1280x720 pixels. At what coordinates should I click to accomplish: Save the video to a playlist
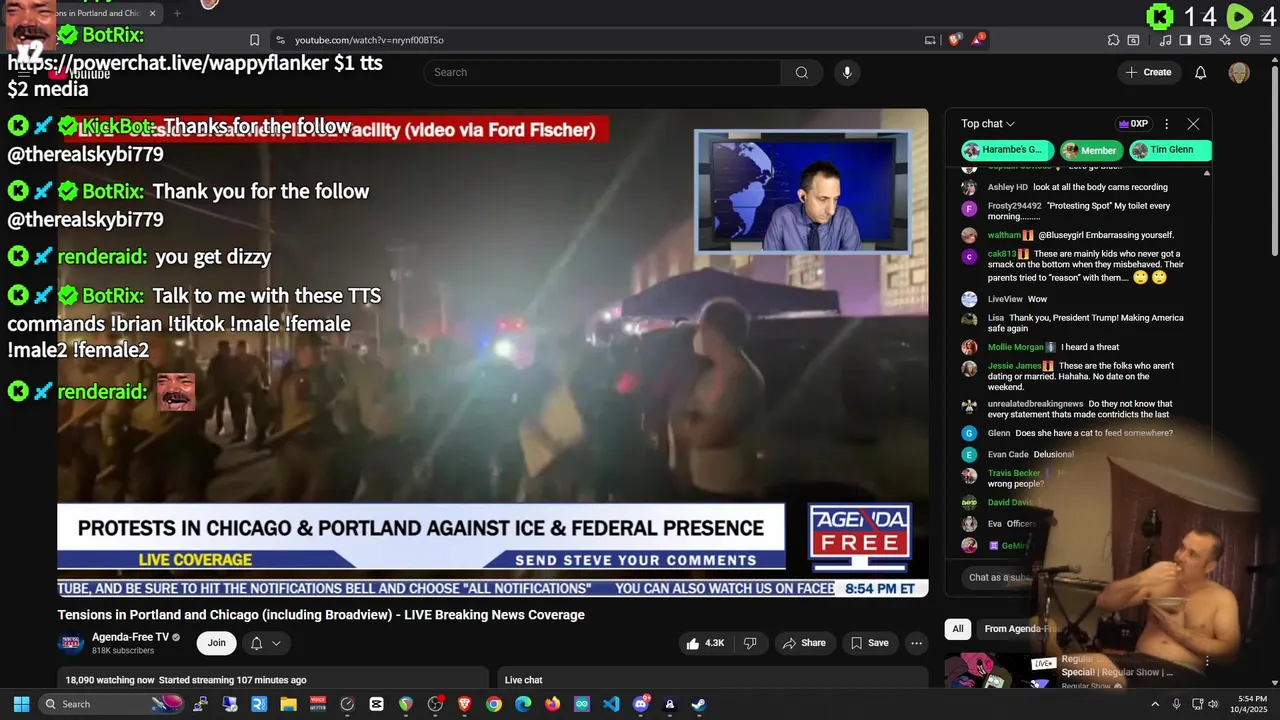pos(869,643)
